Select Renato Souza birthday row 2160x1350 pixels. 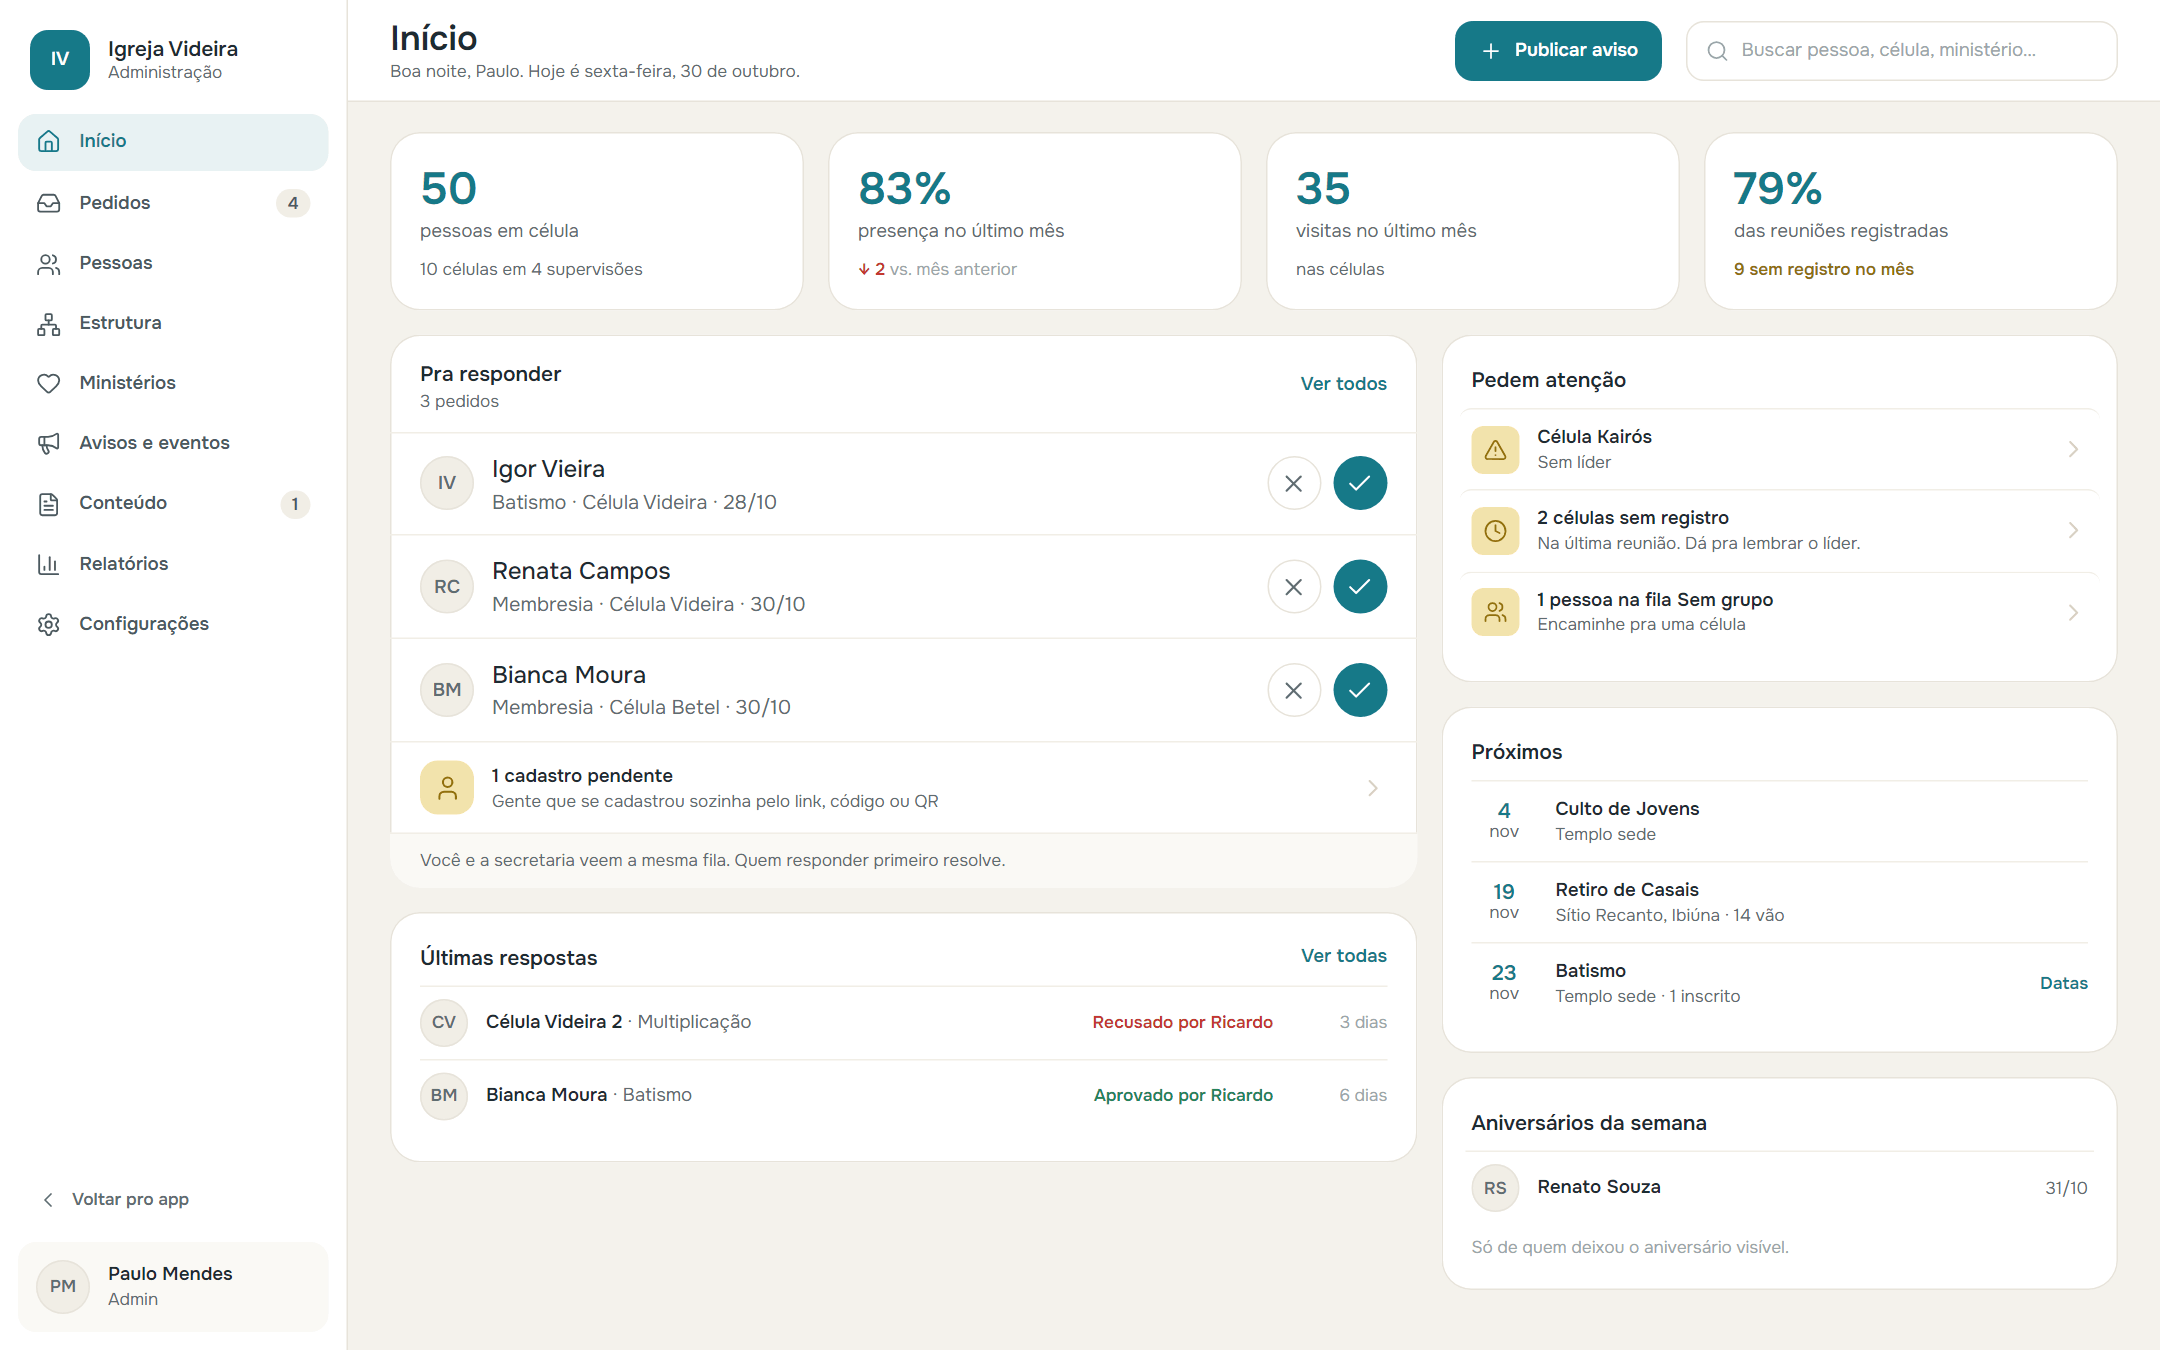[1779, 1188]
